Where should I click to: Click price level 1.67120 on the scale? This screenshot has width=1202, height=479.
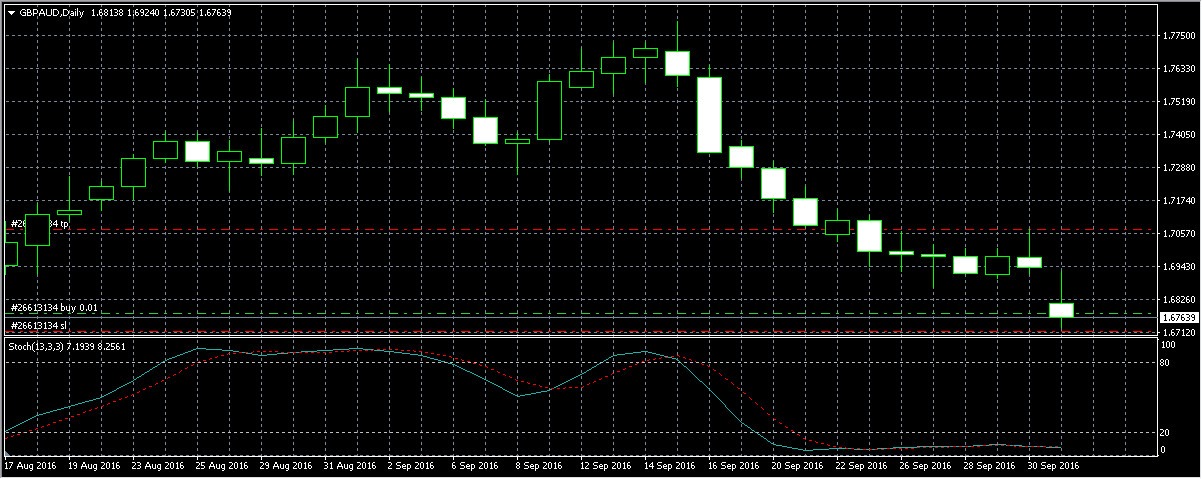click(1178, 332)
